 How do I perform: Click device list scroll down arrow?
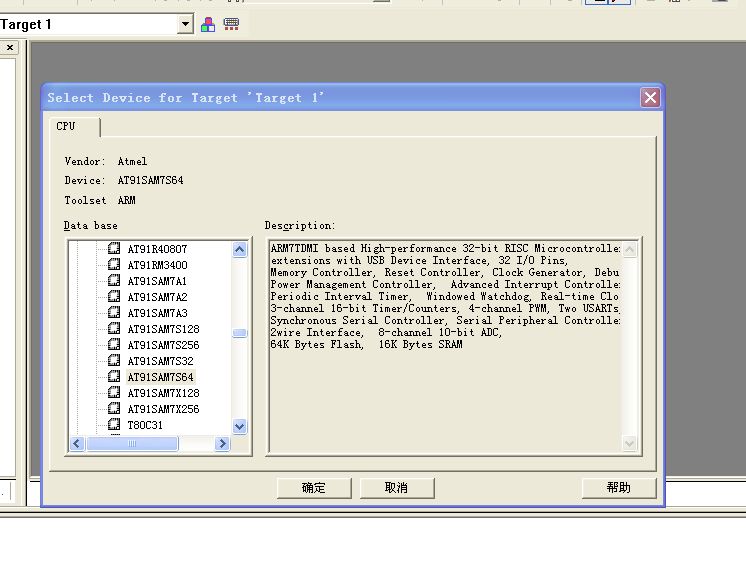240,426
